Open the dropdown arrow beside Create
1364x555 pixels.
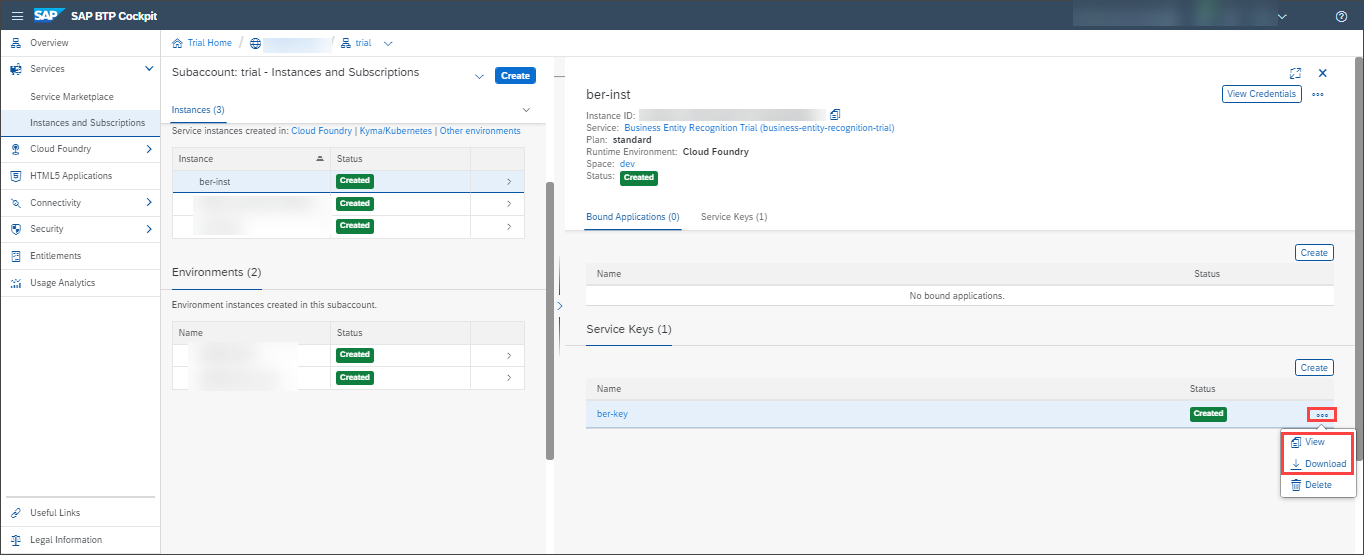(479, 76)
